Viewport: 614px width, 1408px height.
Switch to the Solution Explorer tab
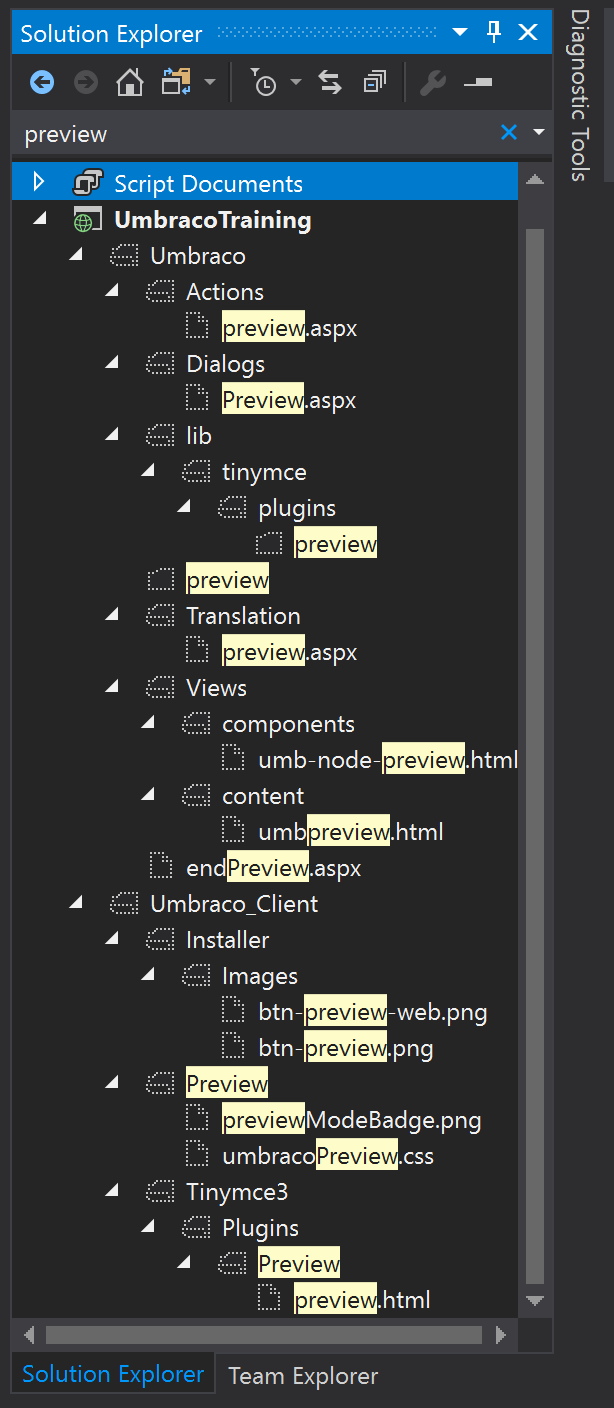[113, 1374]
